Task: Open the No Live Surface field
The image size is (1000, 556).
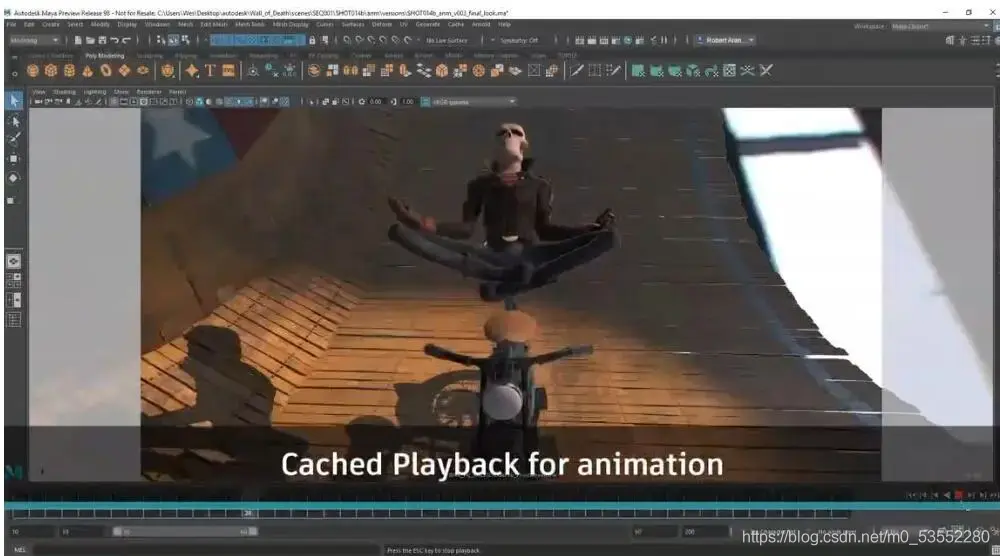Action: (x=446, y=40)
